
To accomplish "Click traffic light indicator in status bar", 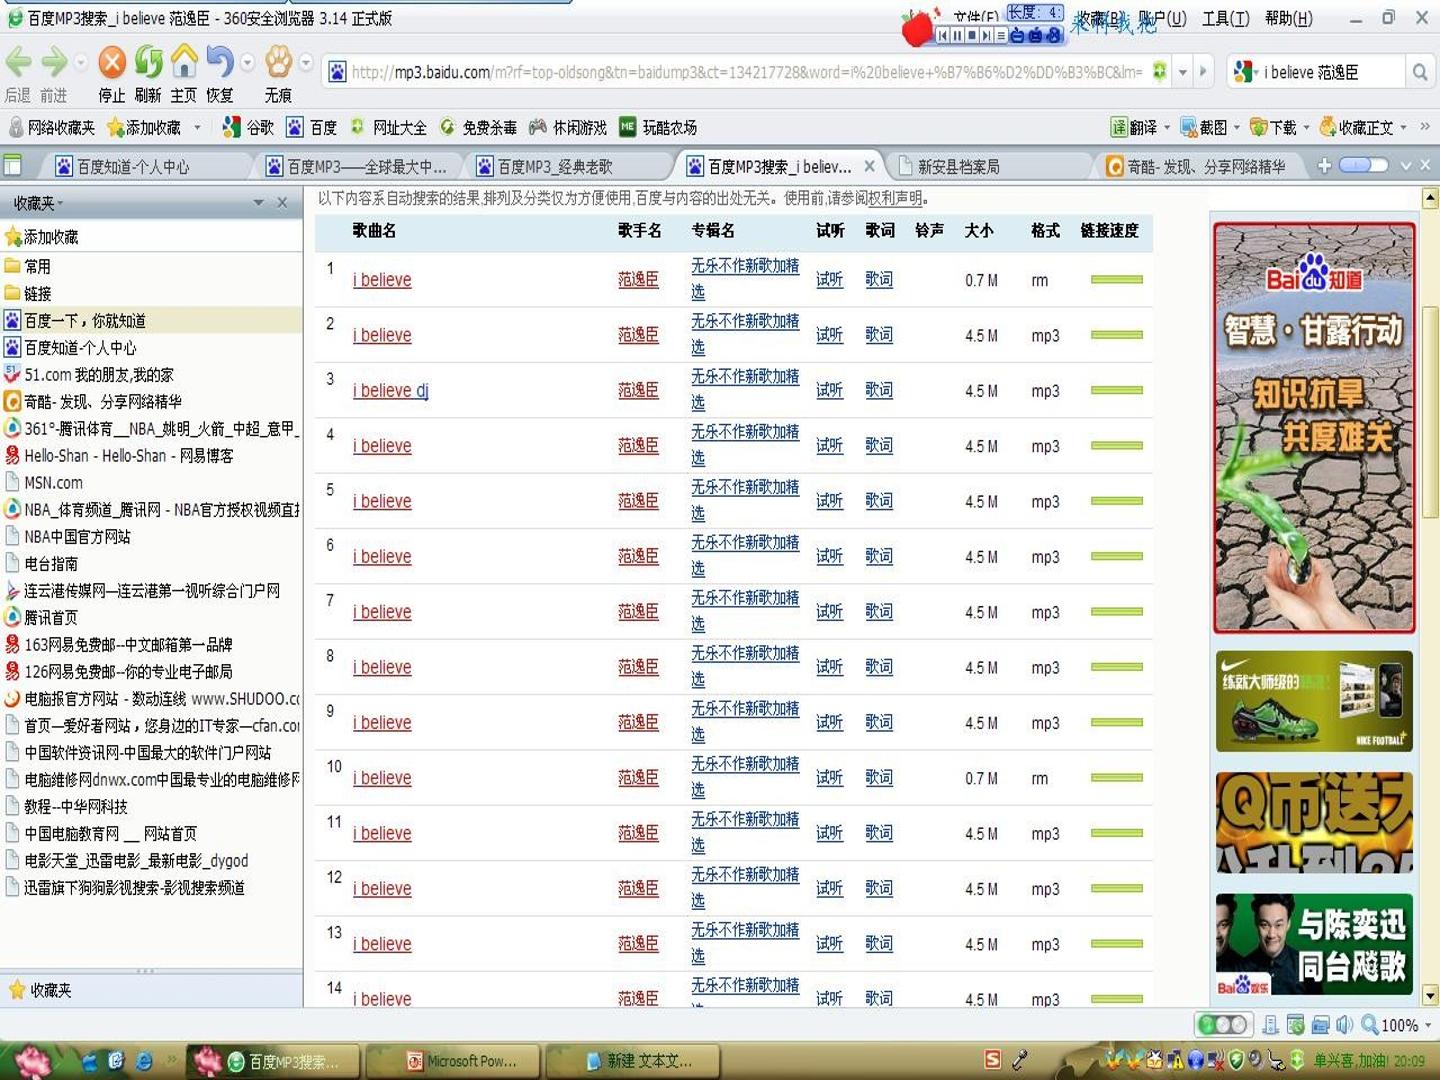I will [1223, 1025].
